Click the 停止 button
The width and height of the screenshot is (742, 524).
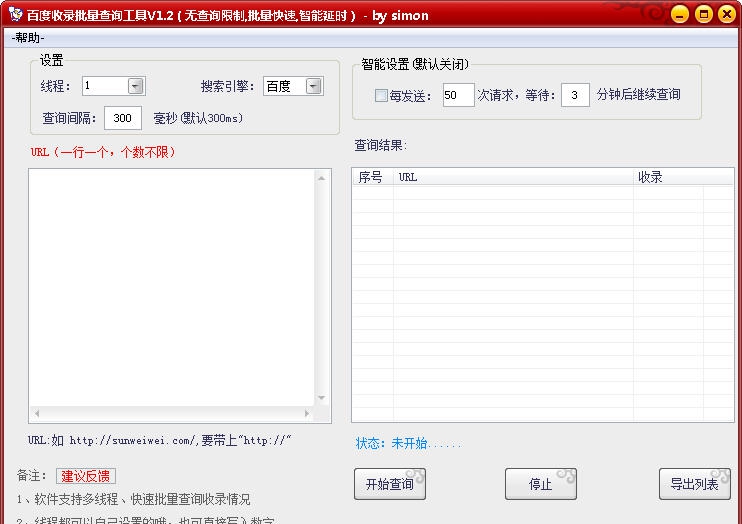(x=540, y=484)
